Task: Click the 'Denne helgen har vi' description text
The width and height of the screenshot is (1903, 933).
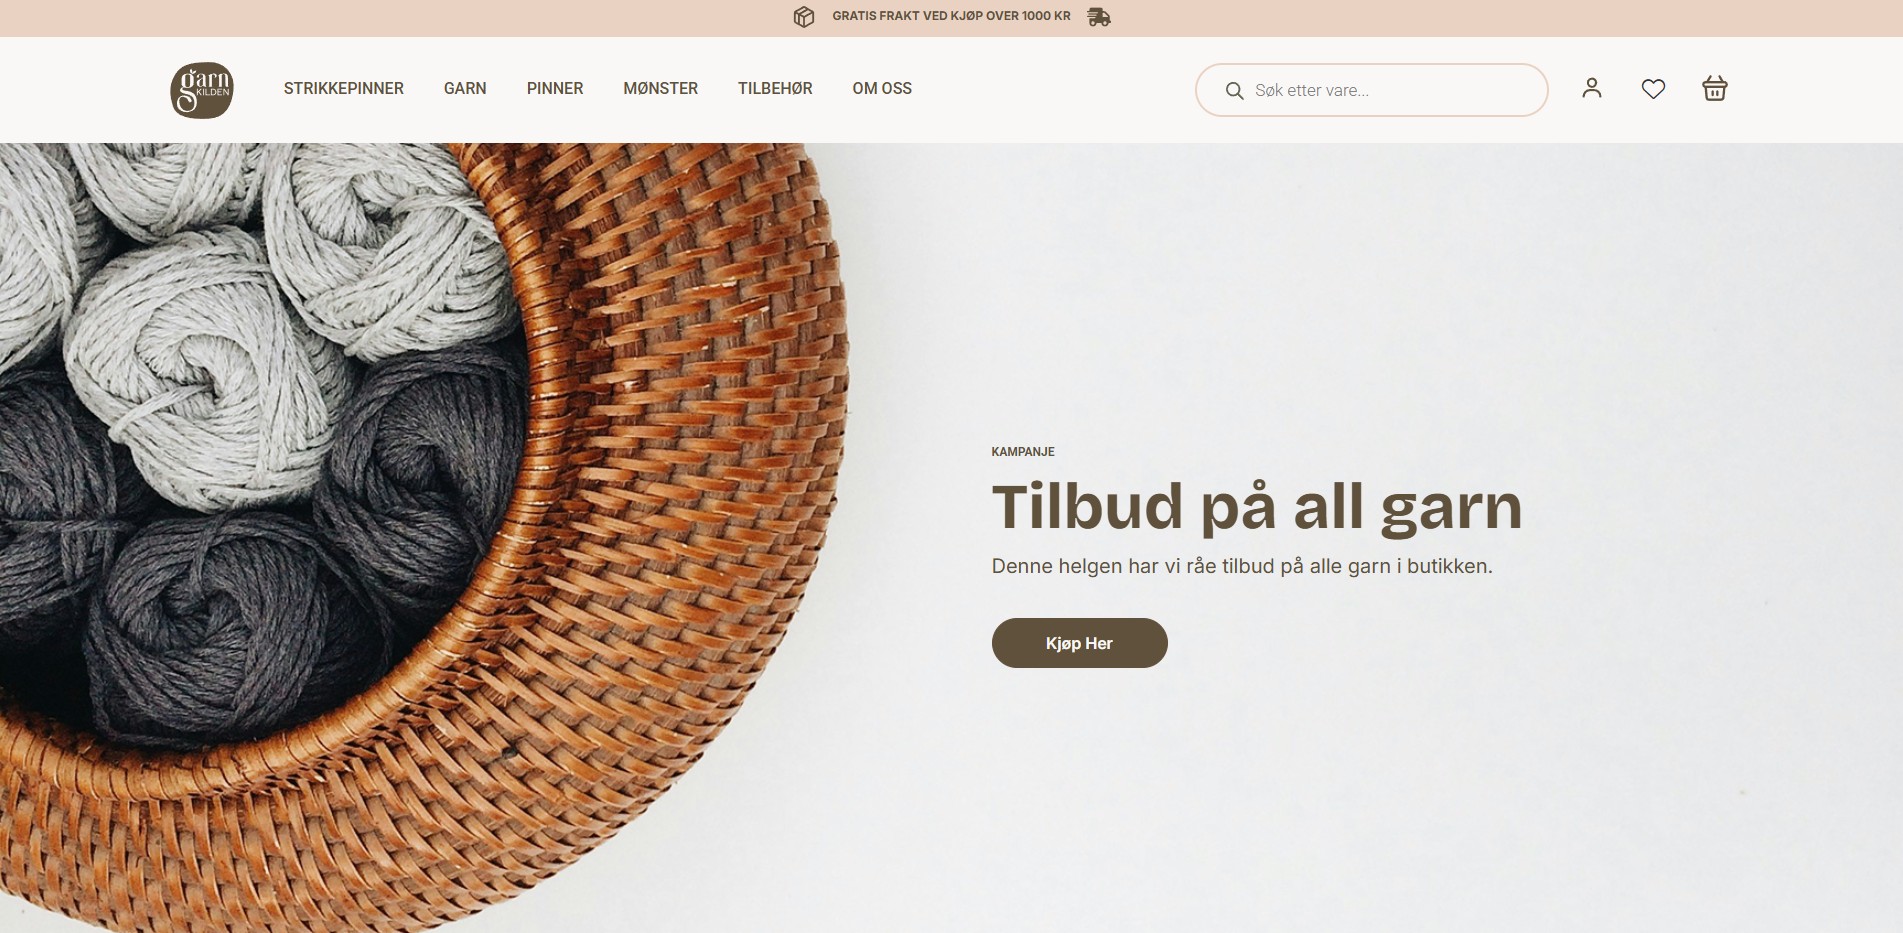Action: [1242, 566]
